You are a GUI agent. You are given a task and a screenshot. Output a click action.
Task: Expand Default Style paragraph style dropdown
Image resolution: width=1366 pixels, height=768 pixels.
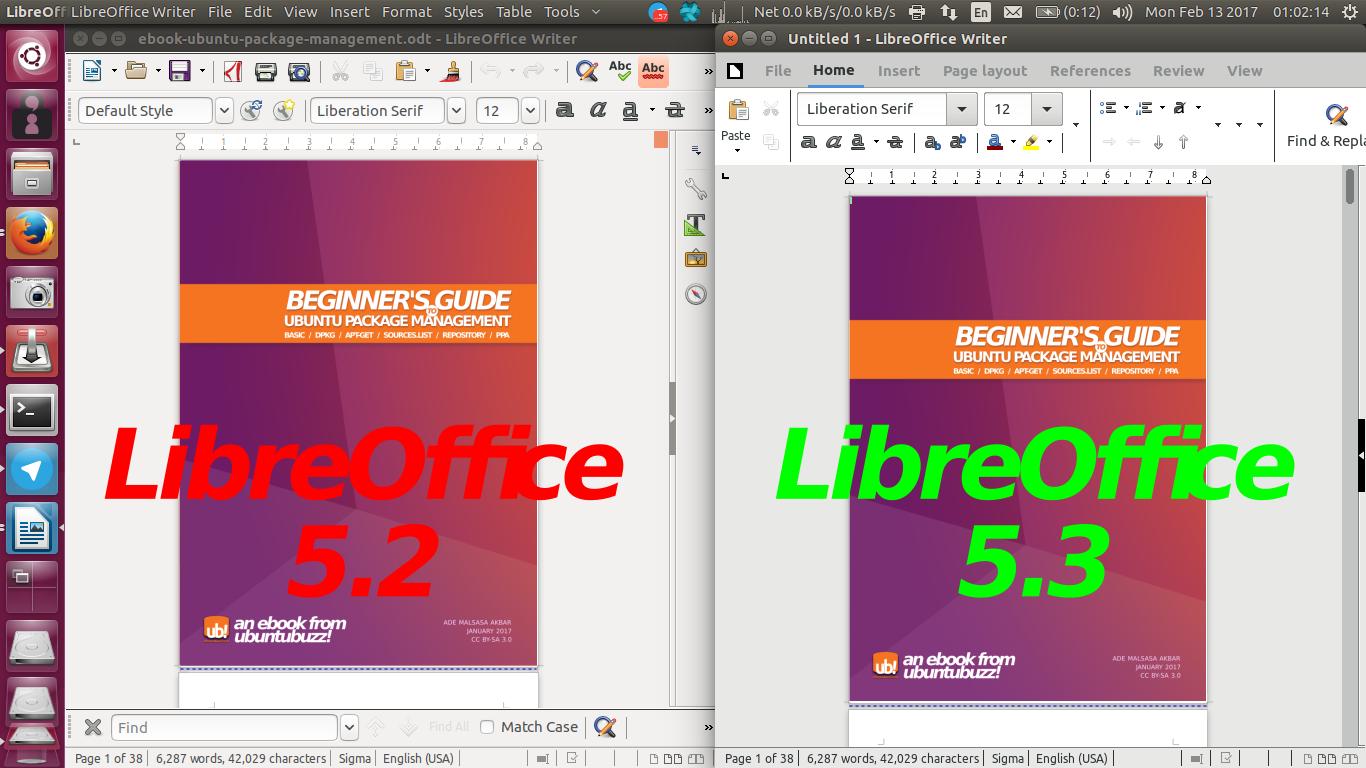pos(224,110)
